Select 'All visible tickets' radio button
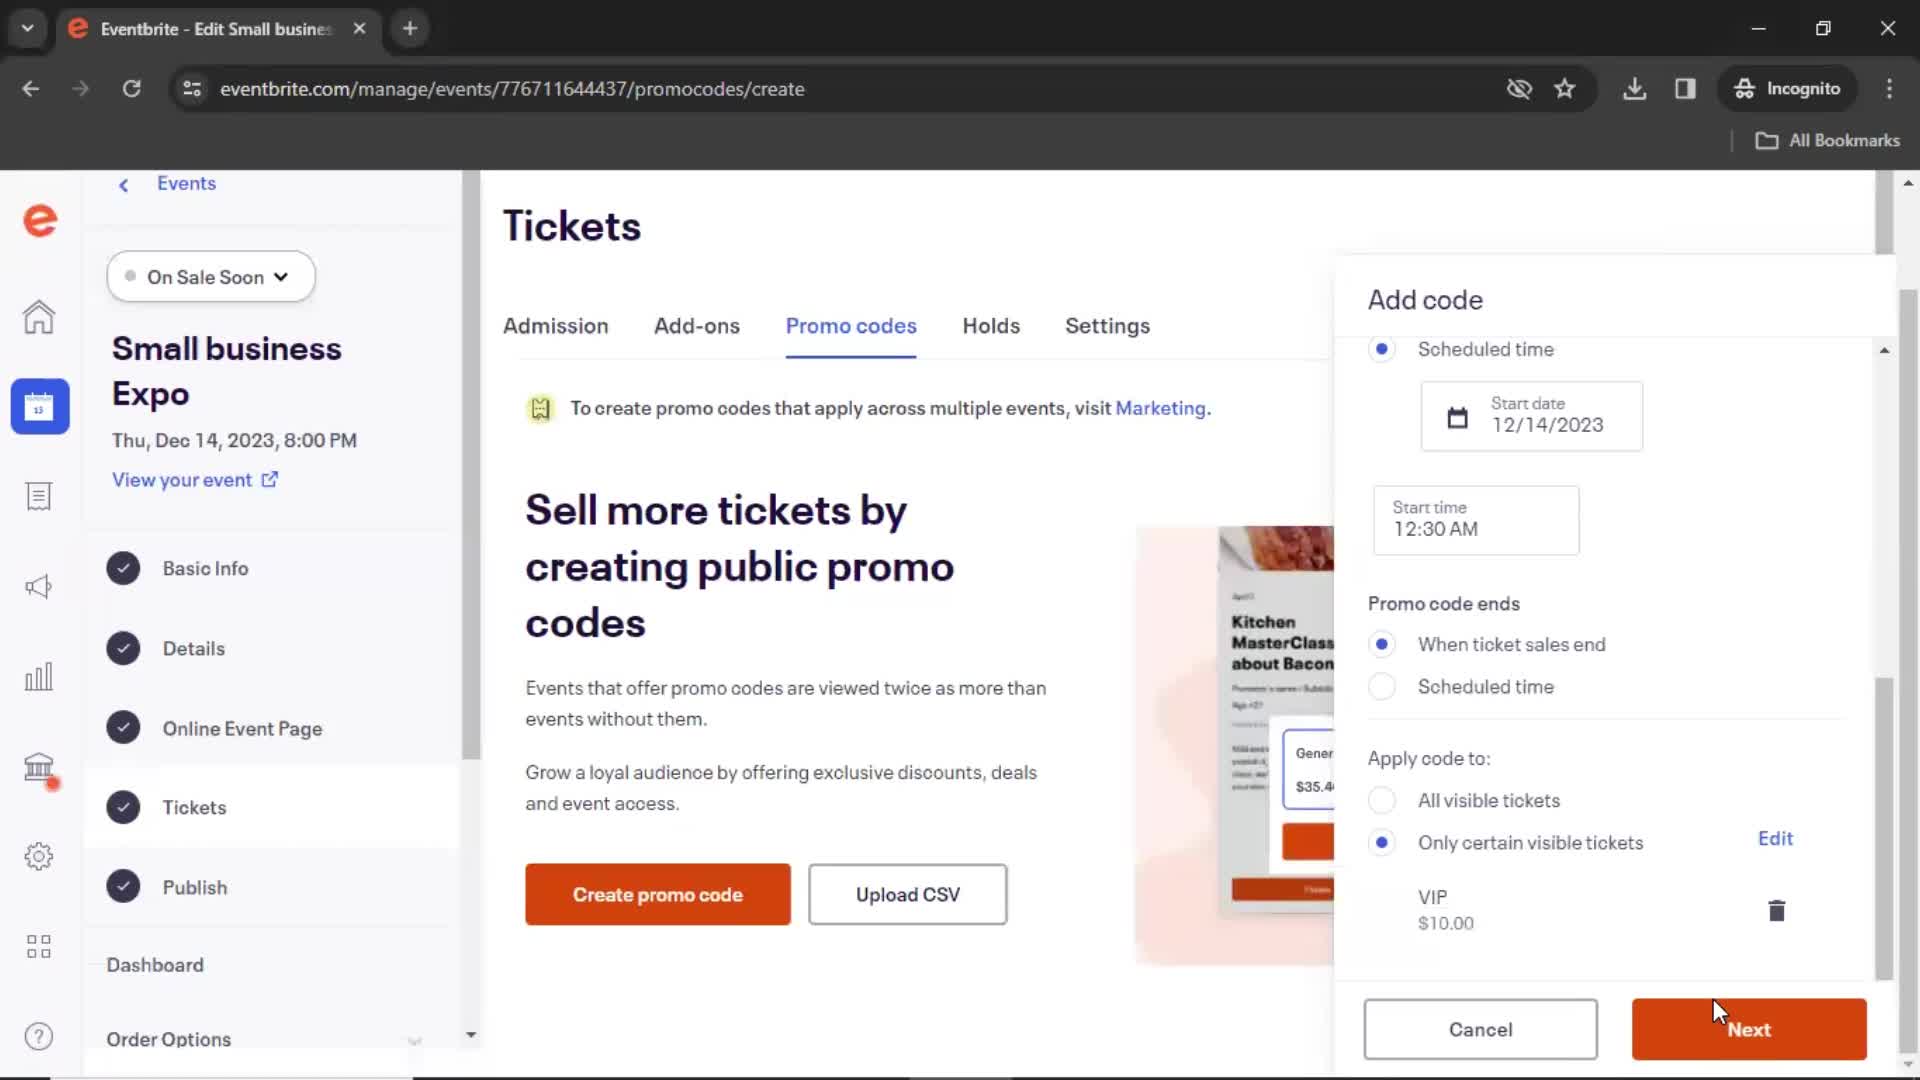This screenshot has height=1080, width=1920. [1382, 800]
